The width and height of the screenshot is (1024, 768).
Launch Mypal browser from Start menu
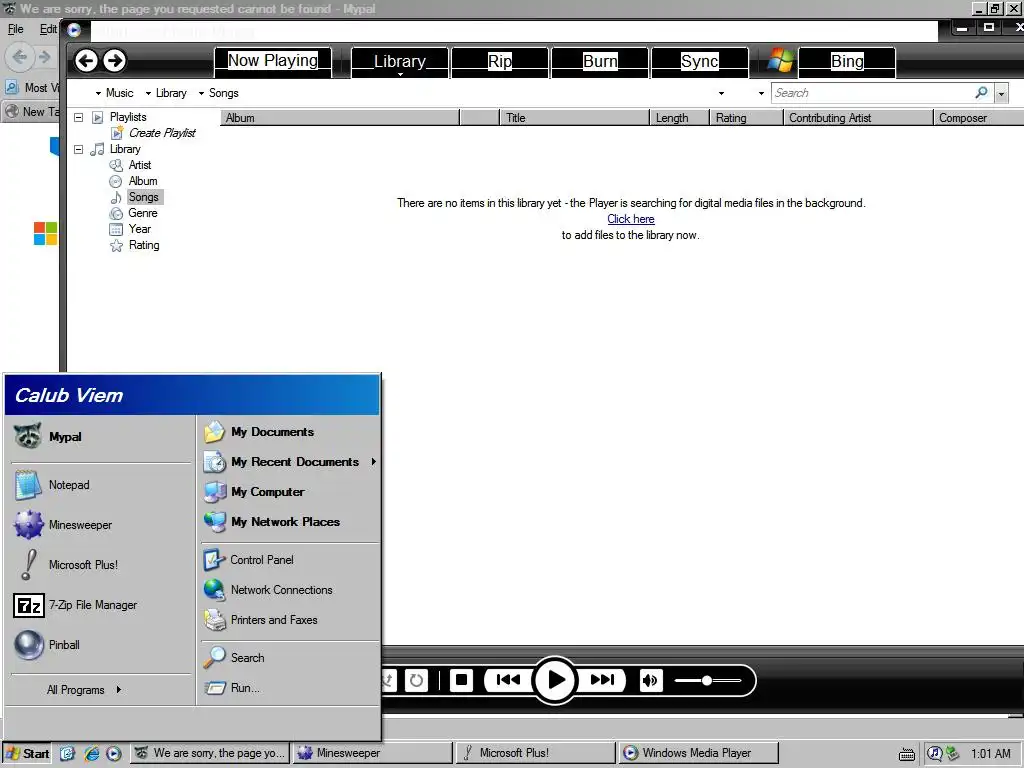(101, 437)
